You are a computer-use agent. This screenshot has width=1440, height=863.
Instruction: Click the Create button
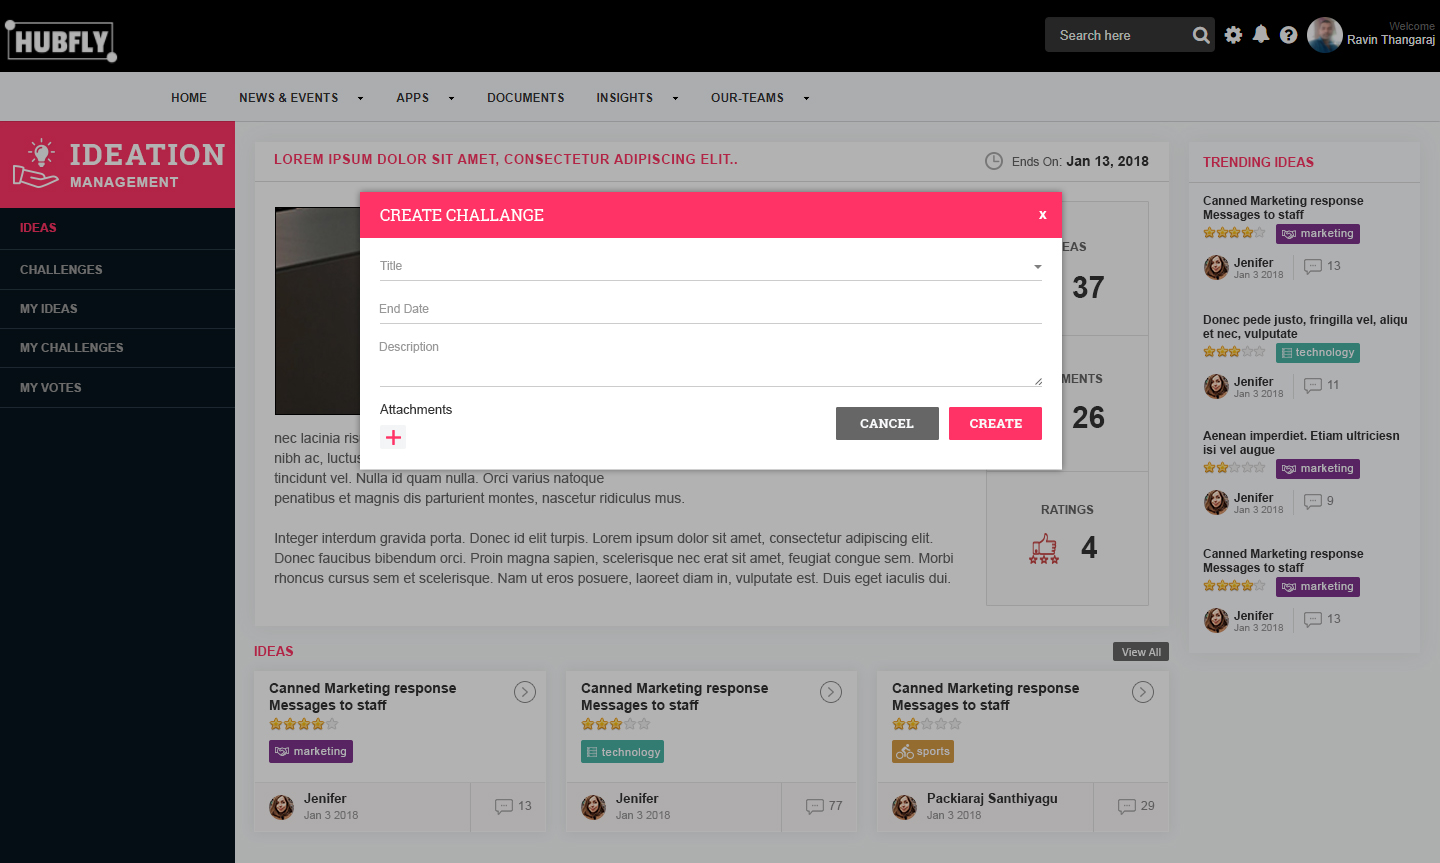coord(995,423)
